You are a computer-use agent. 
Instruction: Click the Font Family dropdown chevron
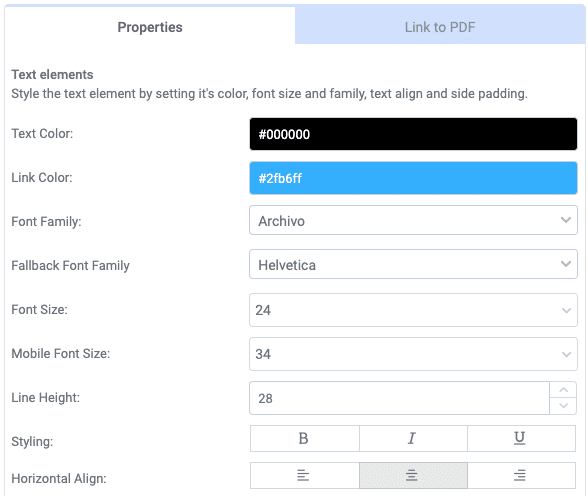(x=566, y=220)
